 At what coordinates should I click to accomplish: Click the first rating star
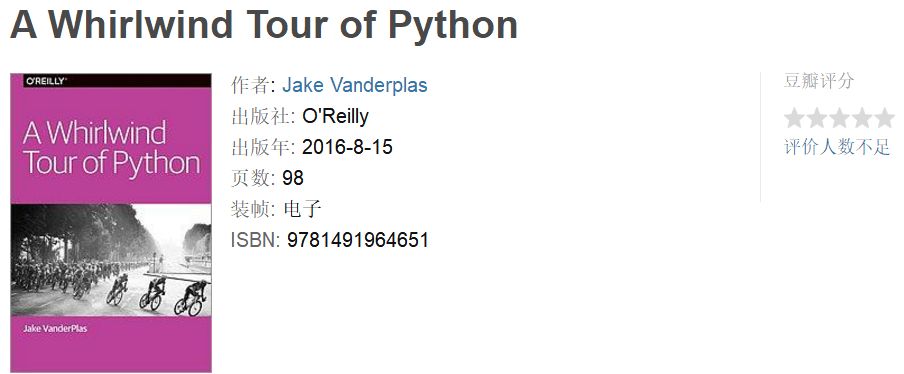pyautogui.click(x=794, y=118)
